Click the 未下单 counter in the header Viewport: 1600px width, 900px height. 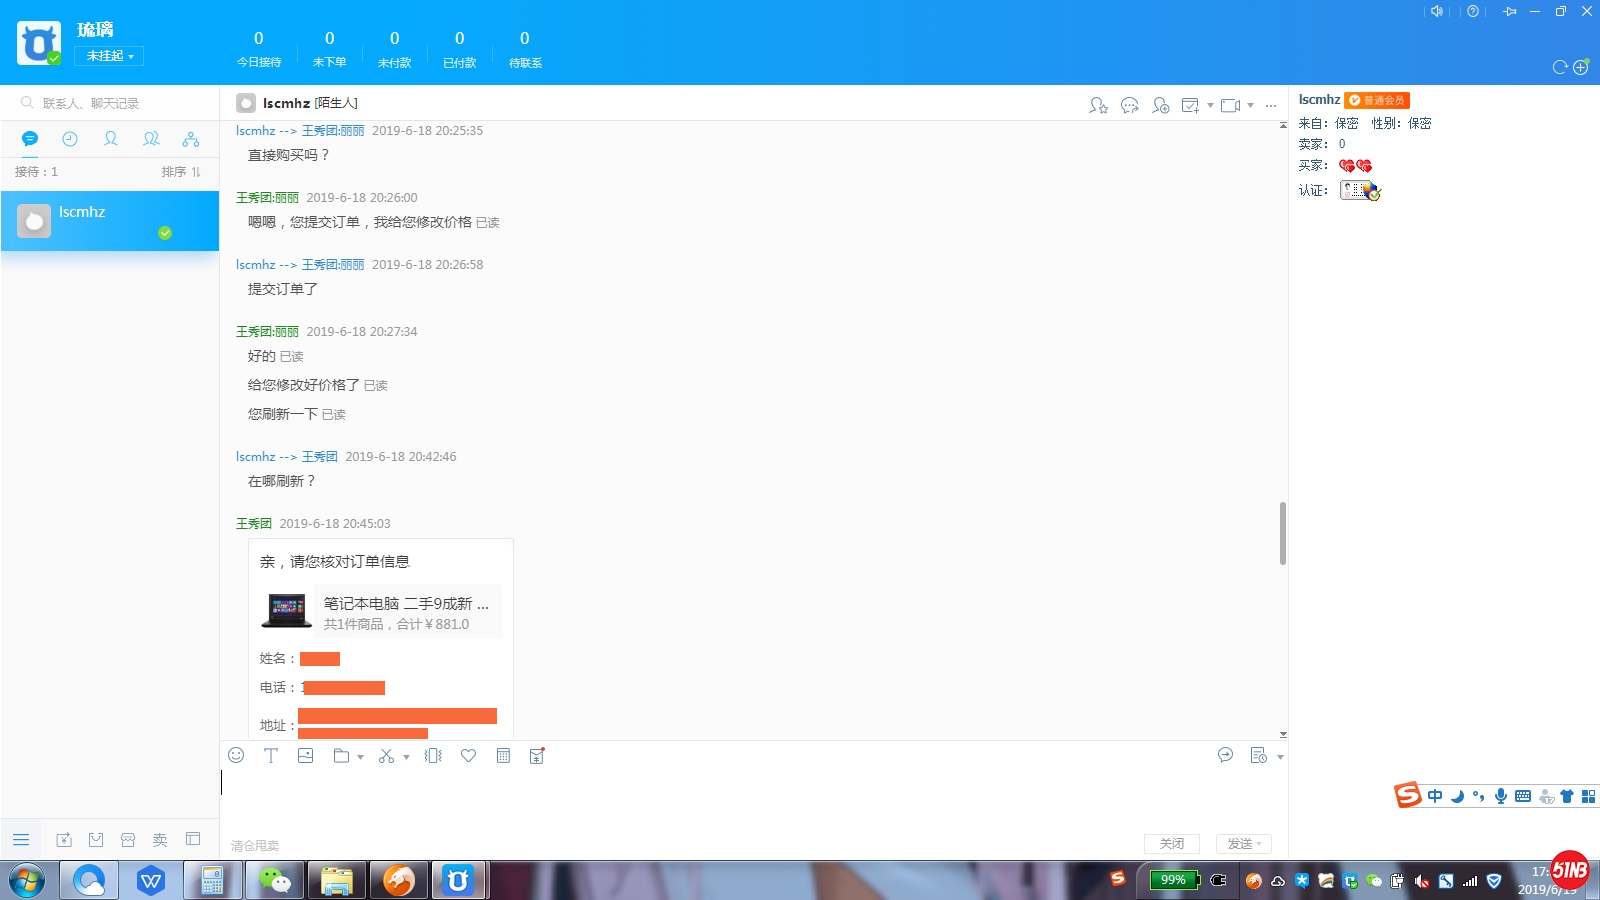tap(330, 48)
